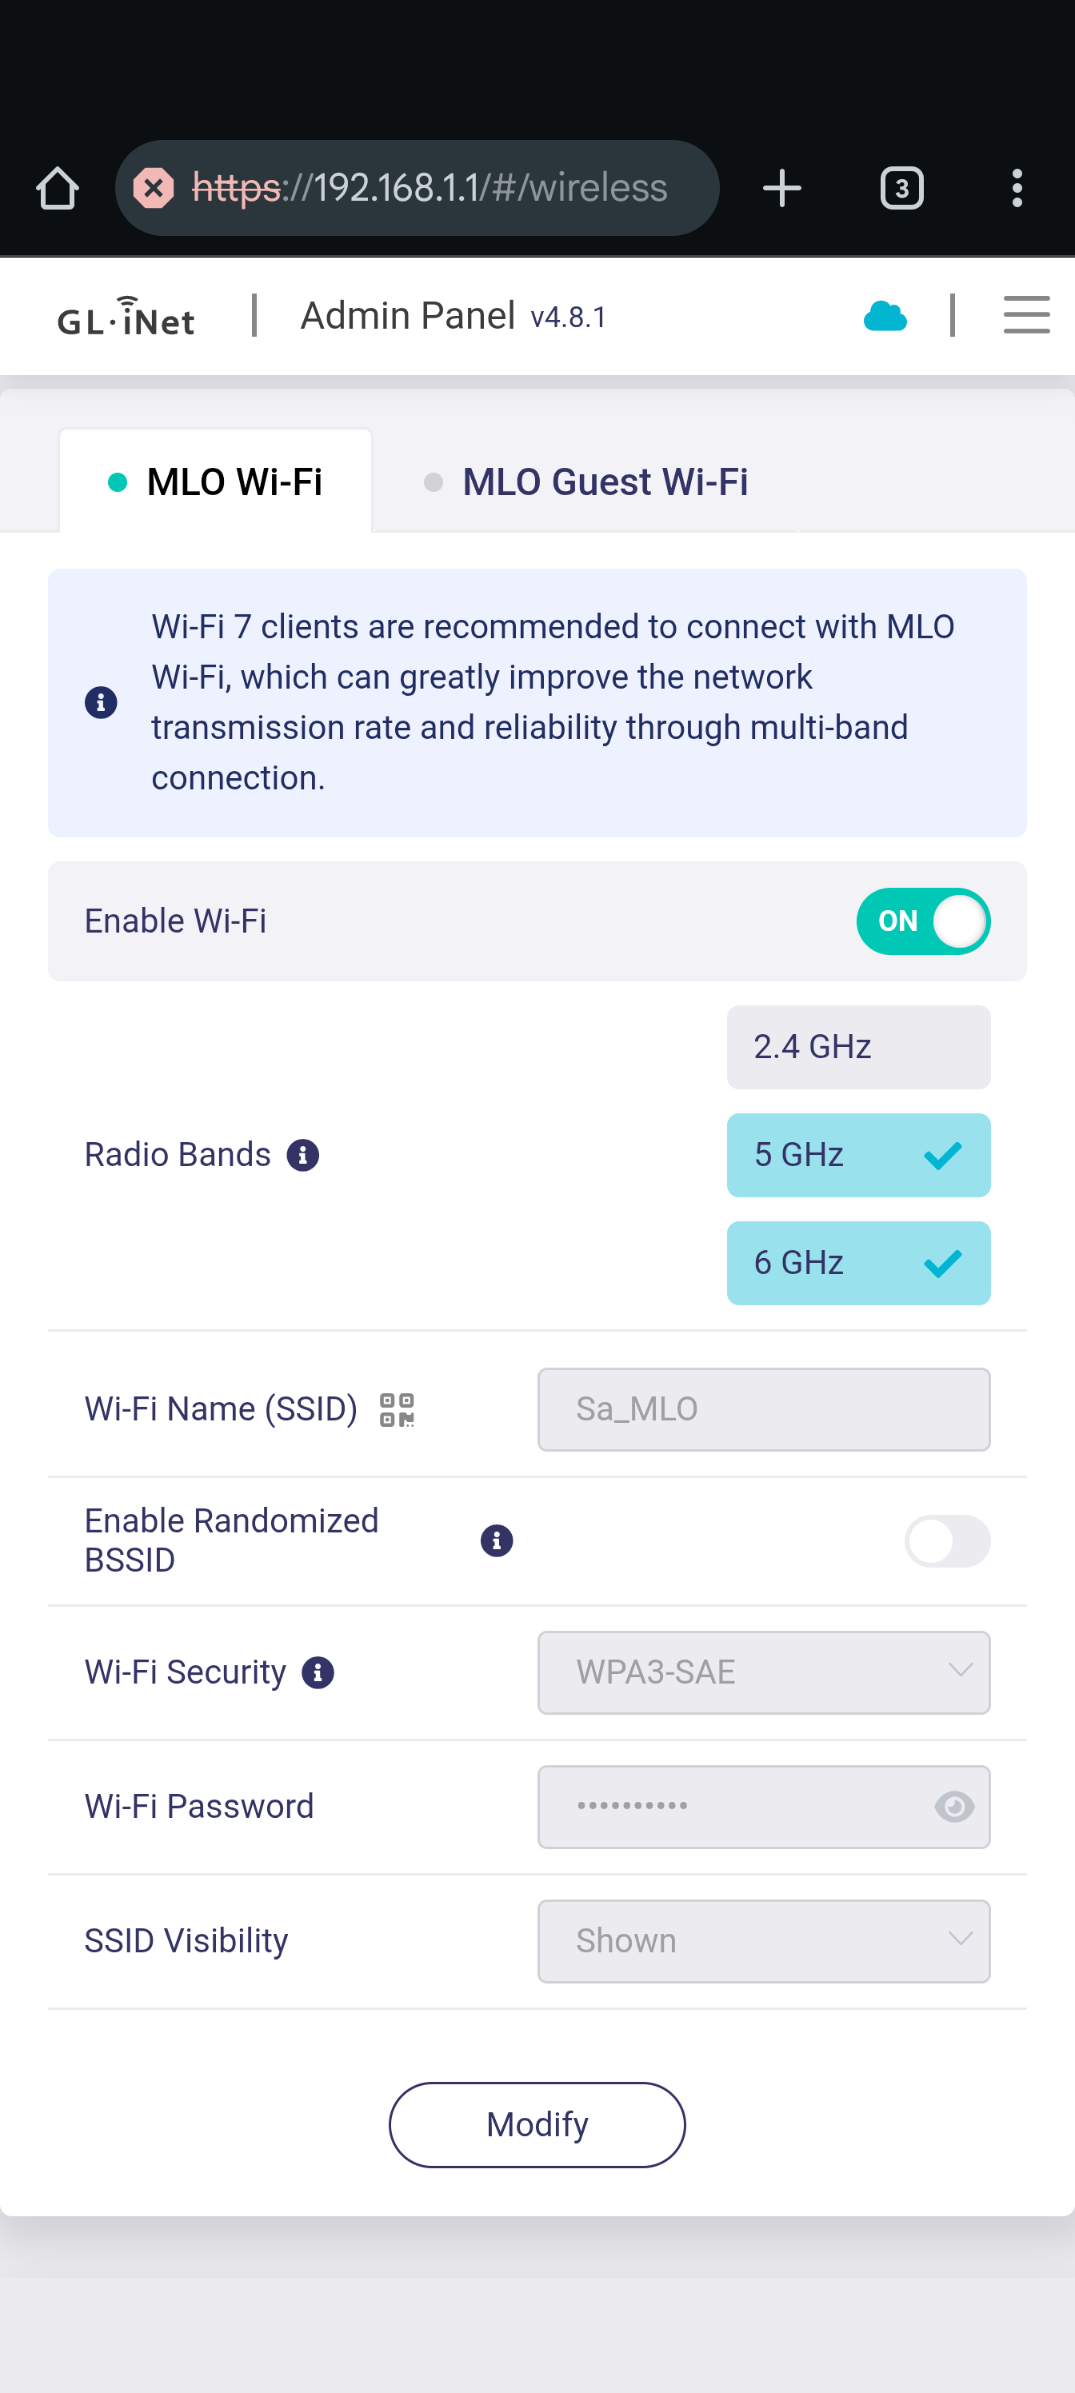Click the Wi-Fi Security info icon
Viewport: 1075px width, 2393px height.
click(x=318, y=1672)
